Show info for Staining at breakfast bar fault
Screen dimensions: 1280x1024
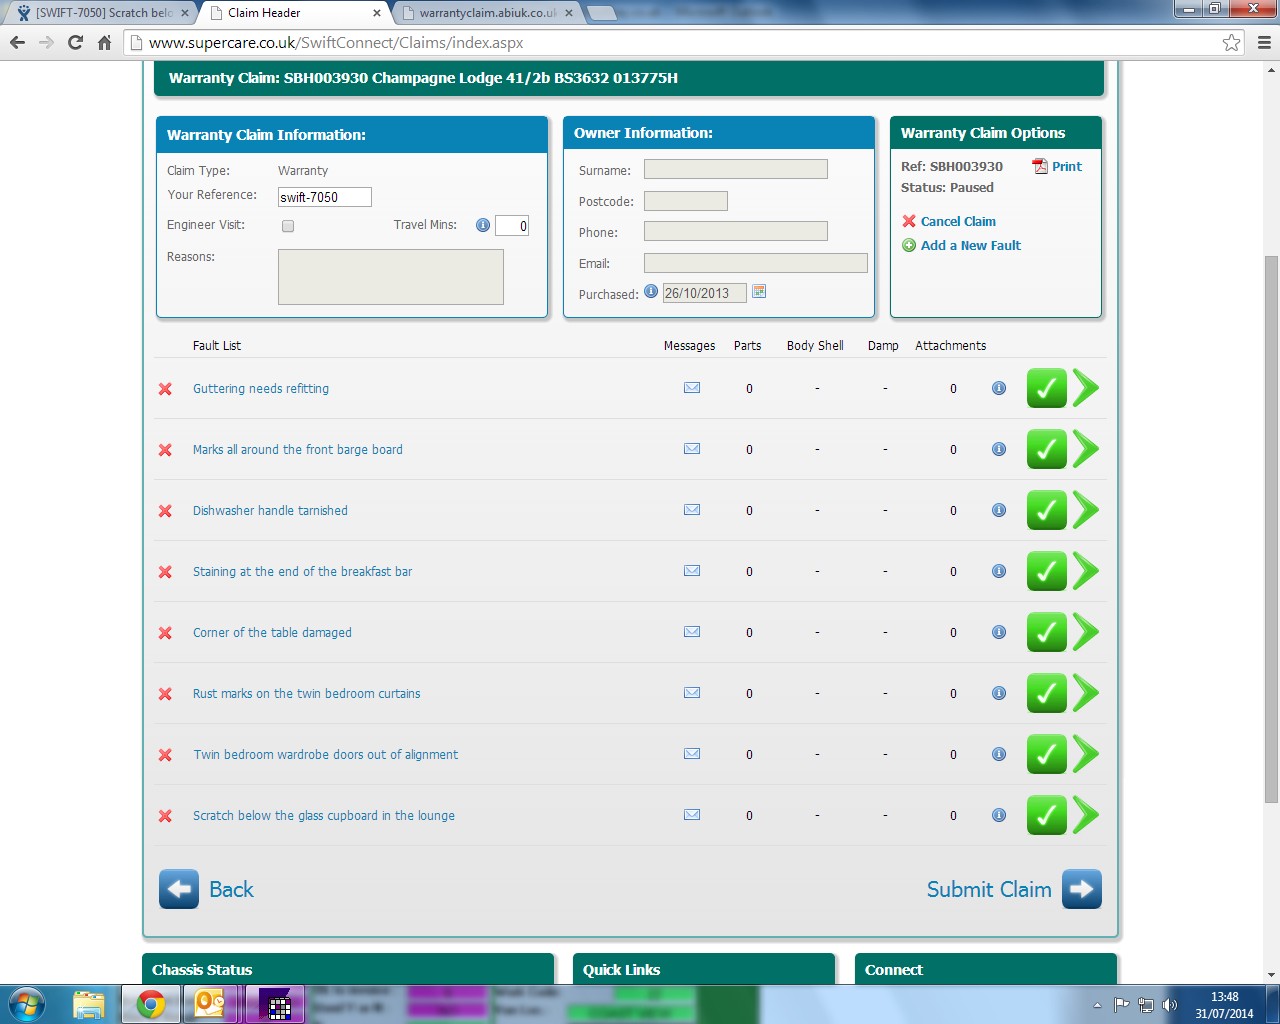999,571
